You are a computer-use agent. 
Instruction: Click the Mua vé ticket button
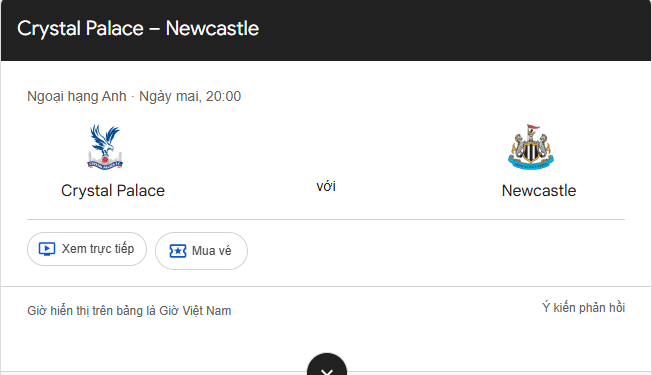click(201, 251)
